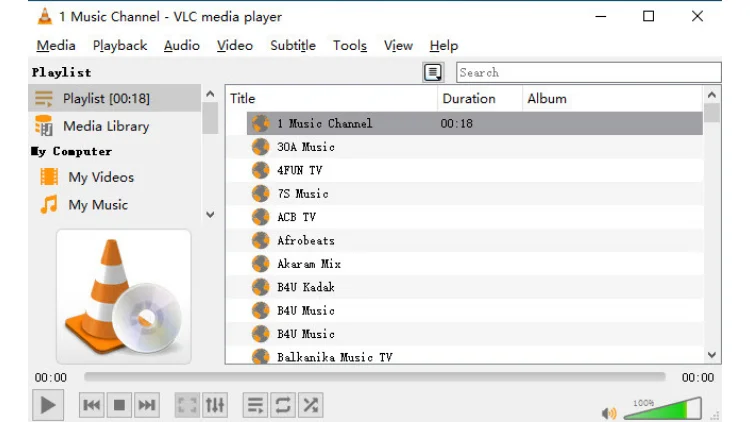Enable random shuffle playback
Image resolution: width=750 pixels, height=422 pixels.
click(x=311, y=405)
